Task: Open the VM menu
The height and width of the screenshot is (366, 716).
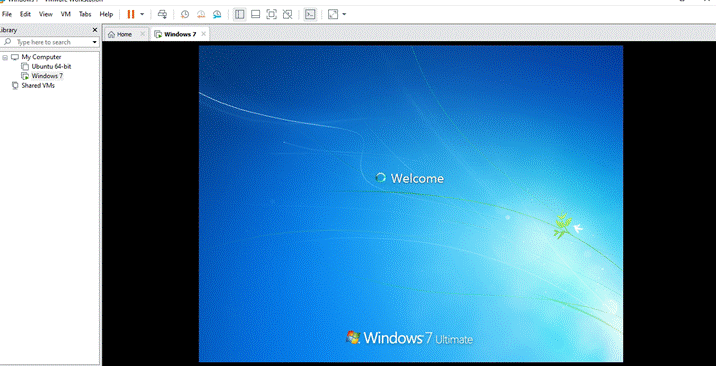Action: [x=66, y=14]
